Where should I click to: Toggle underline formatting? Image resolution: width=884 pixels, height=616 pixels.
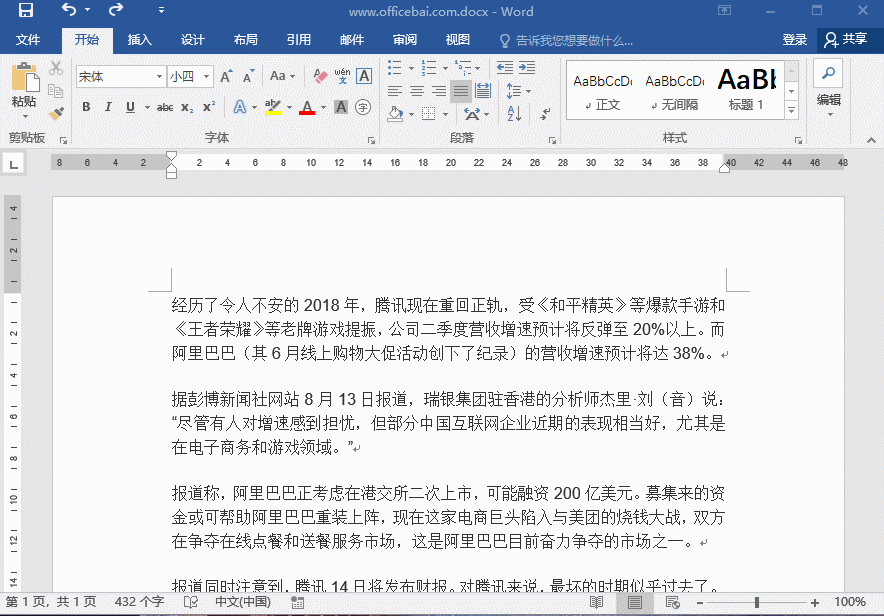point(130,107)
